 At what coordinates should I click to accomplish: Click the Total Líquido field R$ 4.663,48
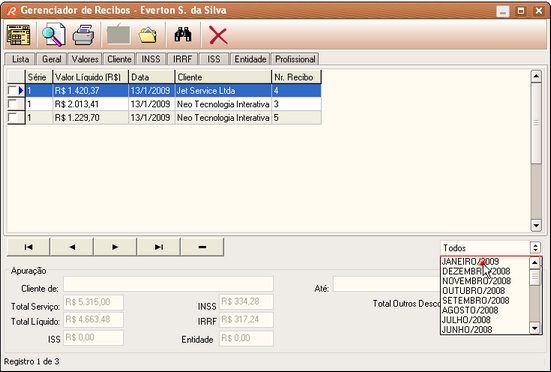pyautogui.click(x=93, y=320)
